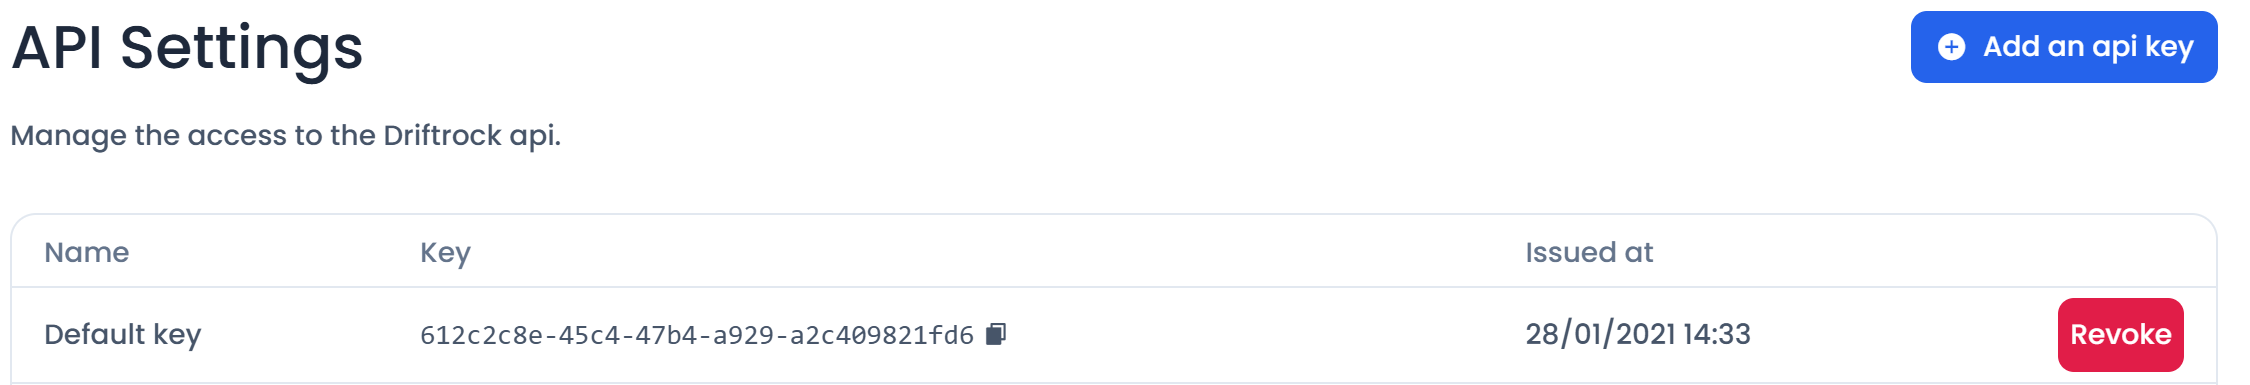Revoke the Default key
This screenshot has height=385, width=2250.
pos(2120,334)
